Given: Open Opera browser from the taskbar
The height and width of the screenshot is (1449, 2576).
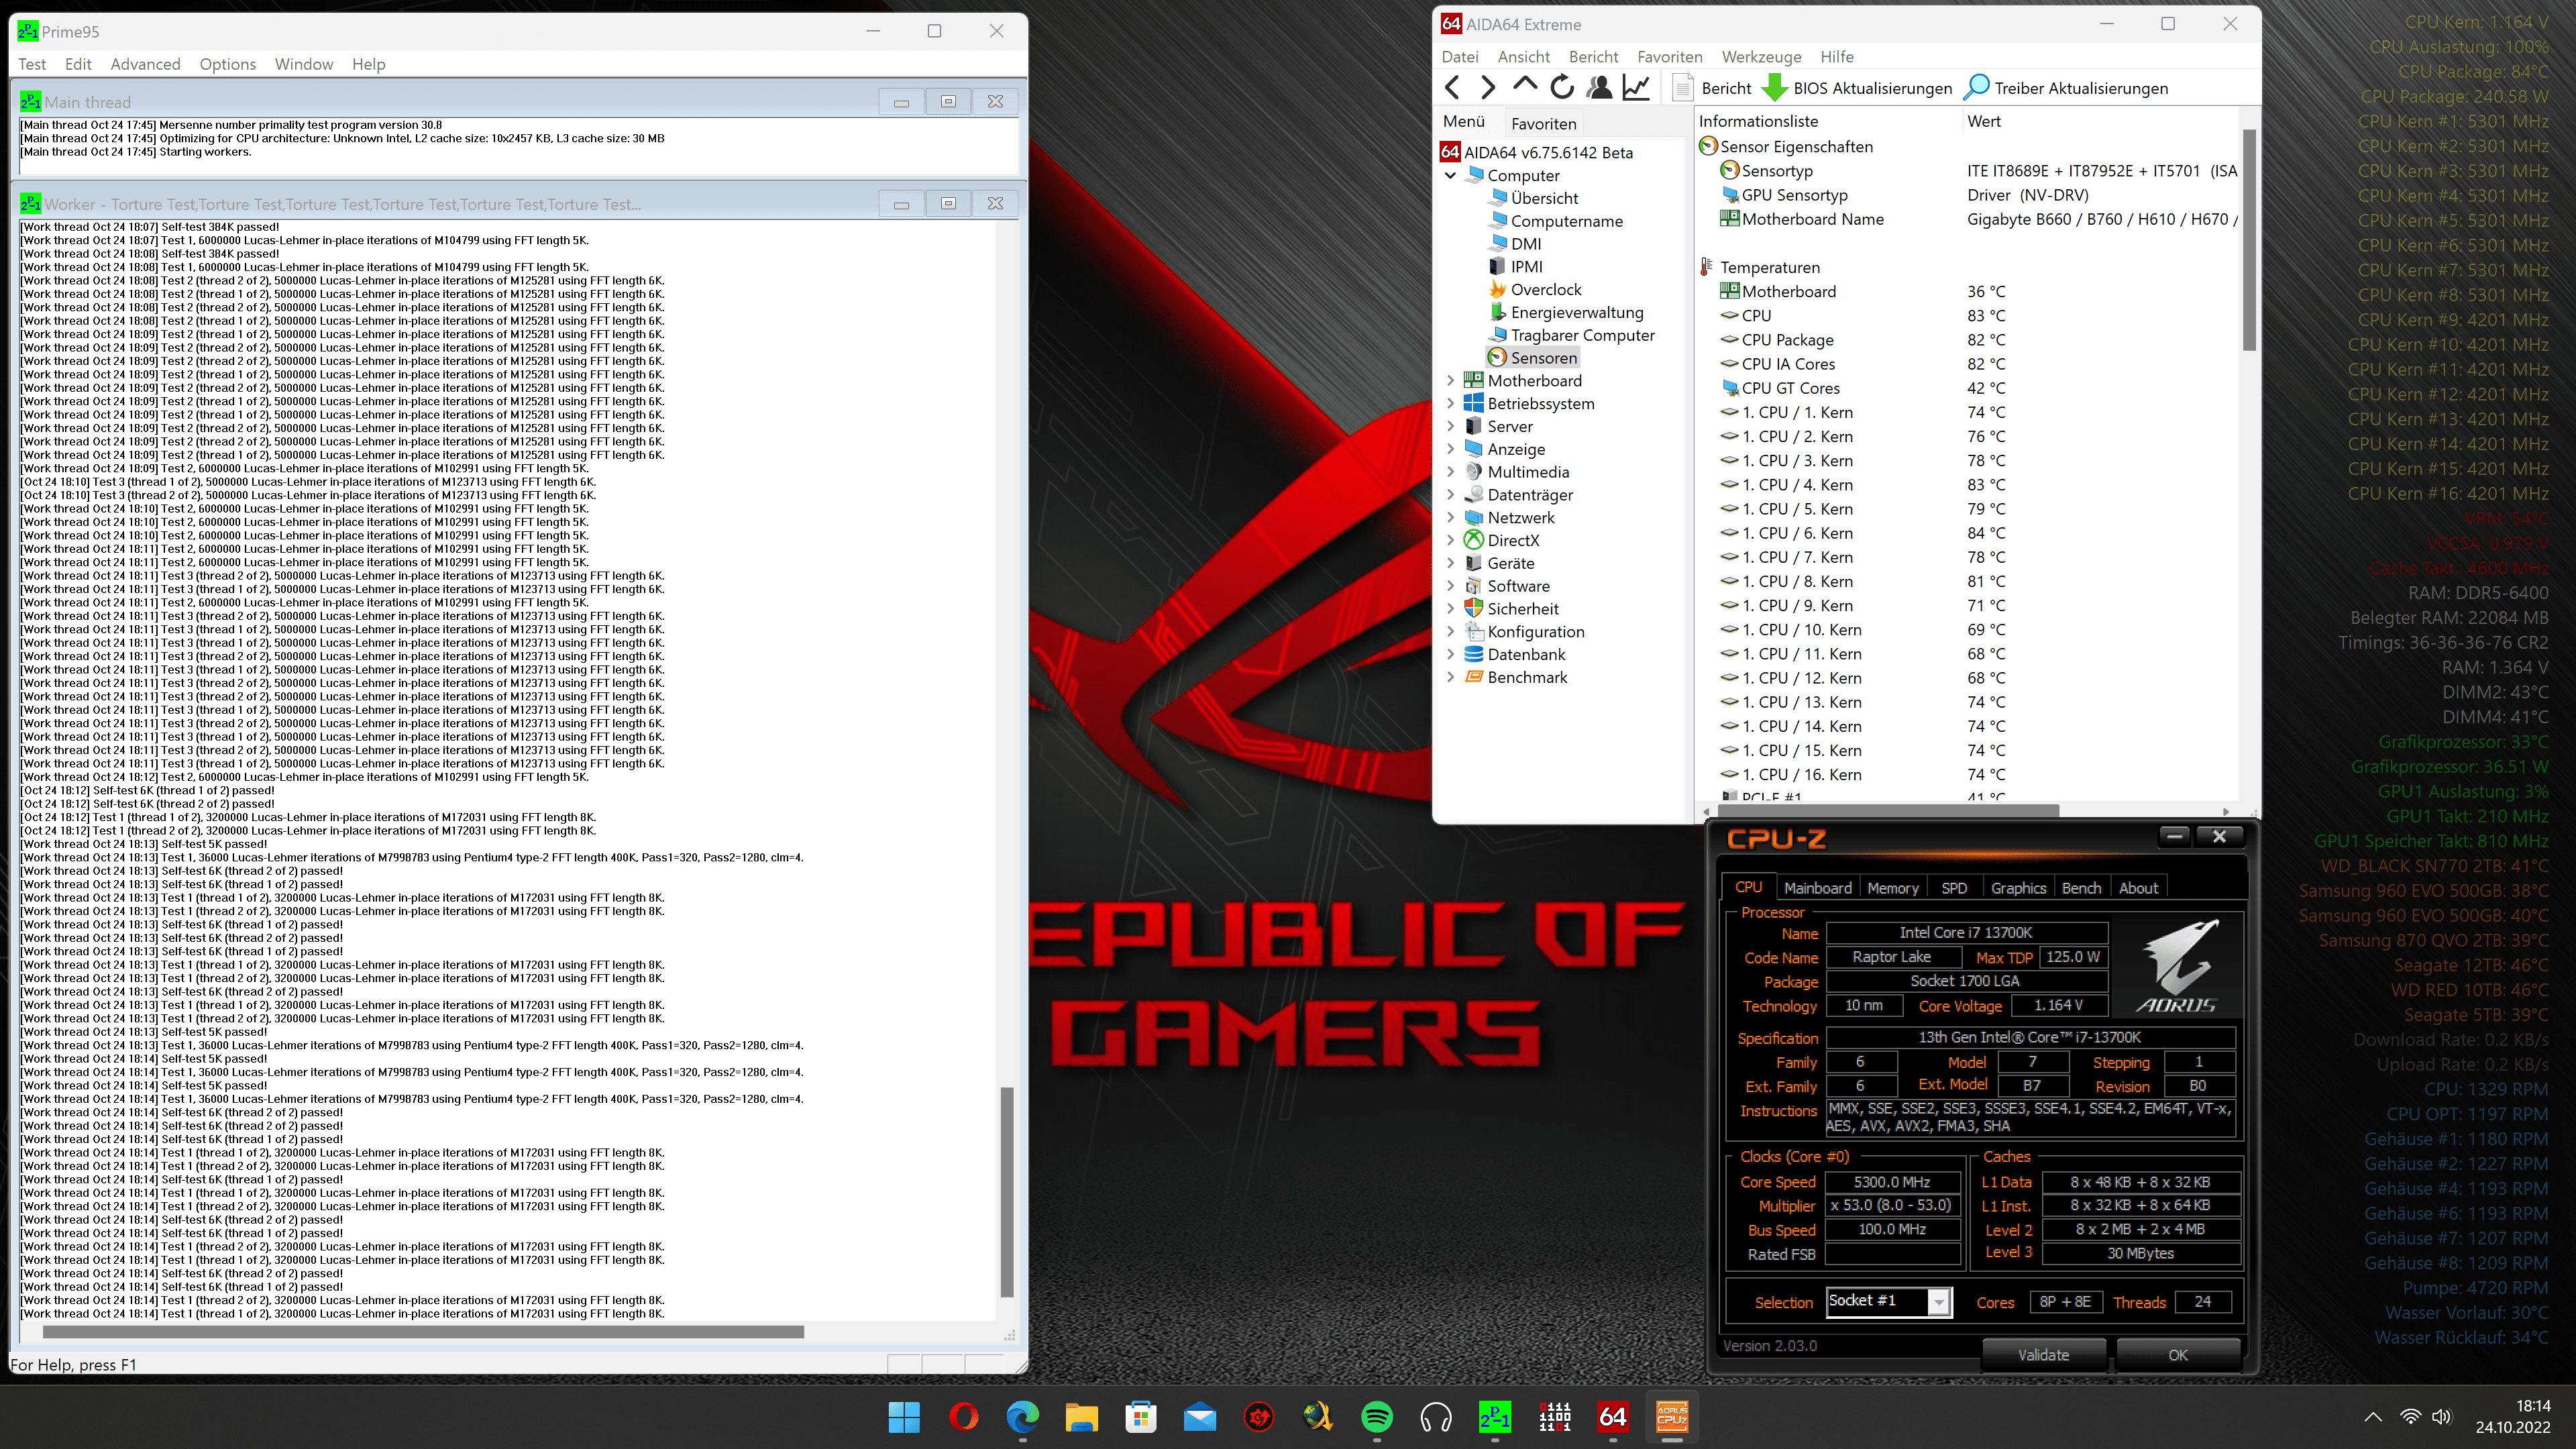Looking at the screenshot, I should [963, 1417].
